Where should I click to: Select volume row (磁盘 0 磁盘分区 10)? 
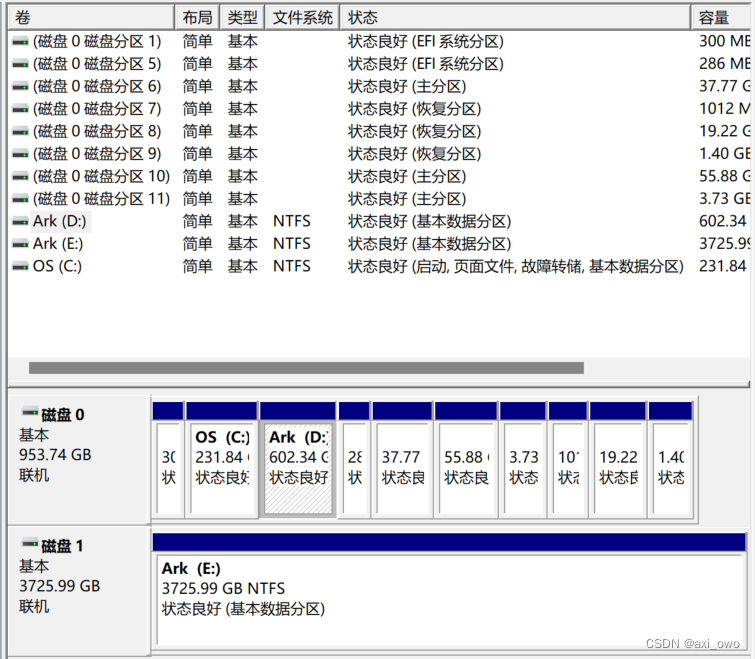click(380, 176)
